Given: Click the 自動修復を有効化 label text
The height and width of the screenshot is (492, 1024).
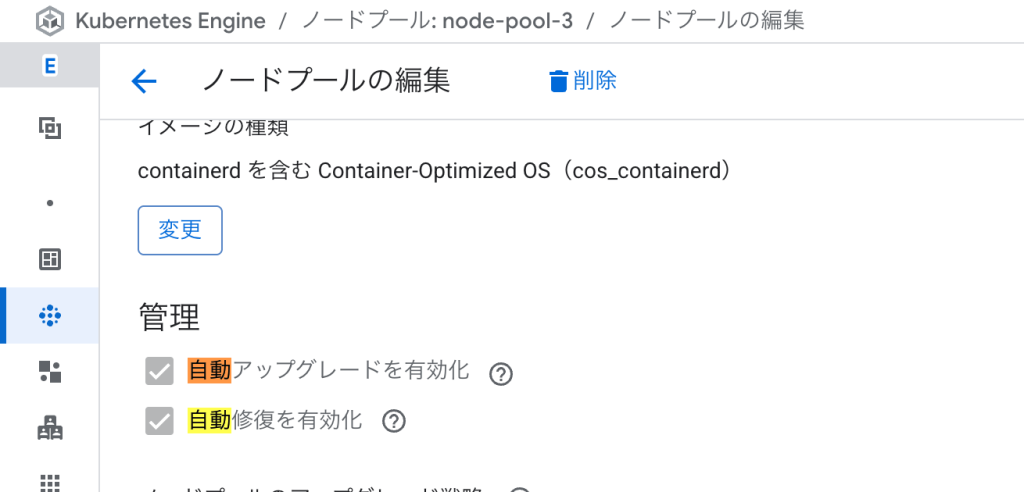Looking at the screenshot, I should [275, 419].
